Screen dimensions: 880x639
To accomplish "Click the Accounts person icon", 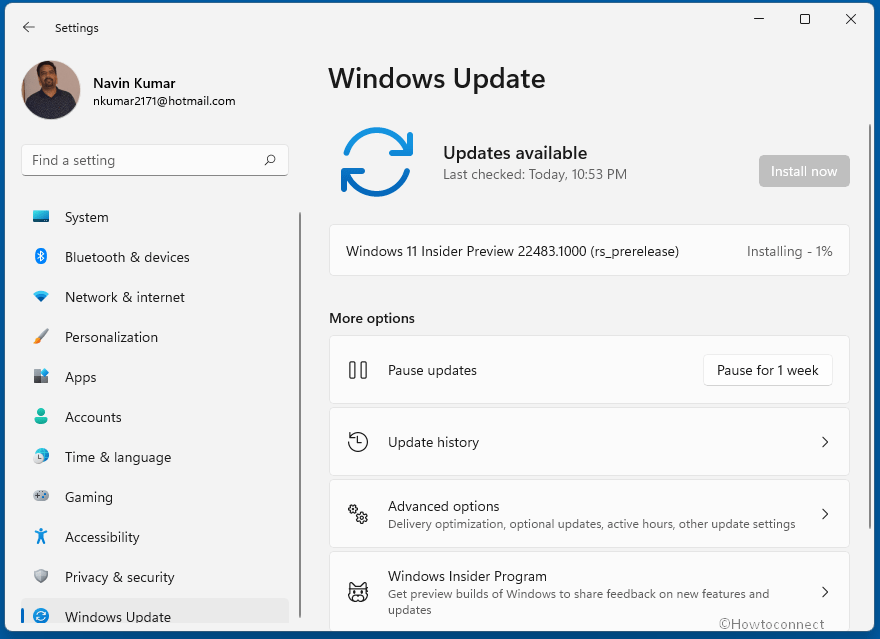I will pyautogui.click(x=41, y=416).
